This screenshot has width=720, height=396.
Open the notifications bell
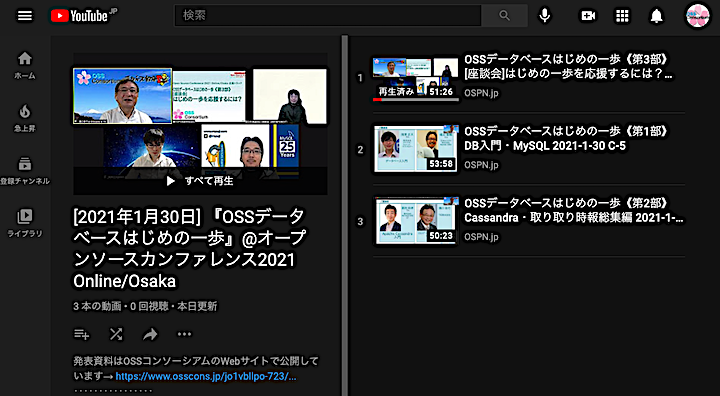point(657,16)
